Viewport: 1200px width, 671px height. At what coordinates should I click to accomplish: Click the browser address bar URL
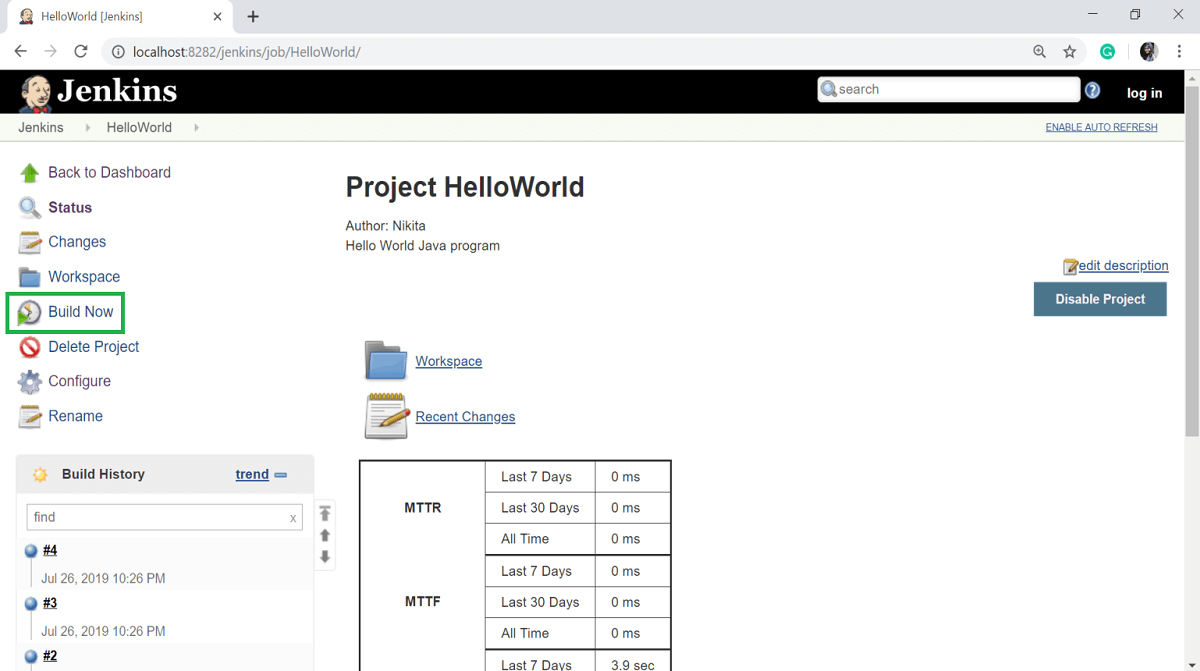point(246,51)
